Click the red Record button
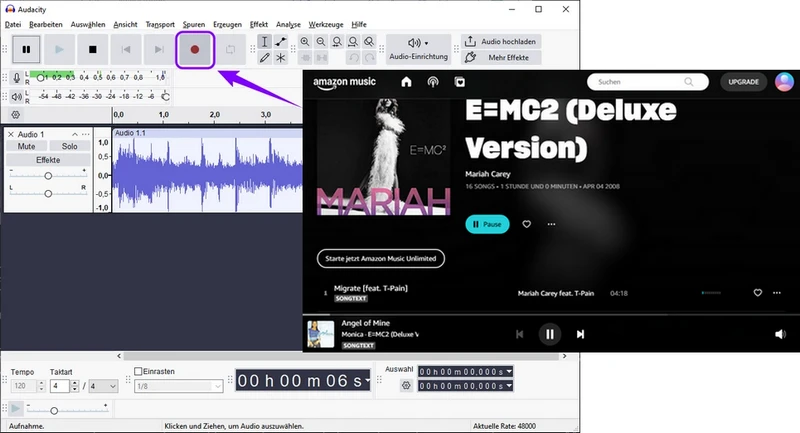Viewport: 800px width, 433px height. (194, 49)
